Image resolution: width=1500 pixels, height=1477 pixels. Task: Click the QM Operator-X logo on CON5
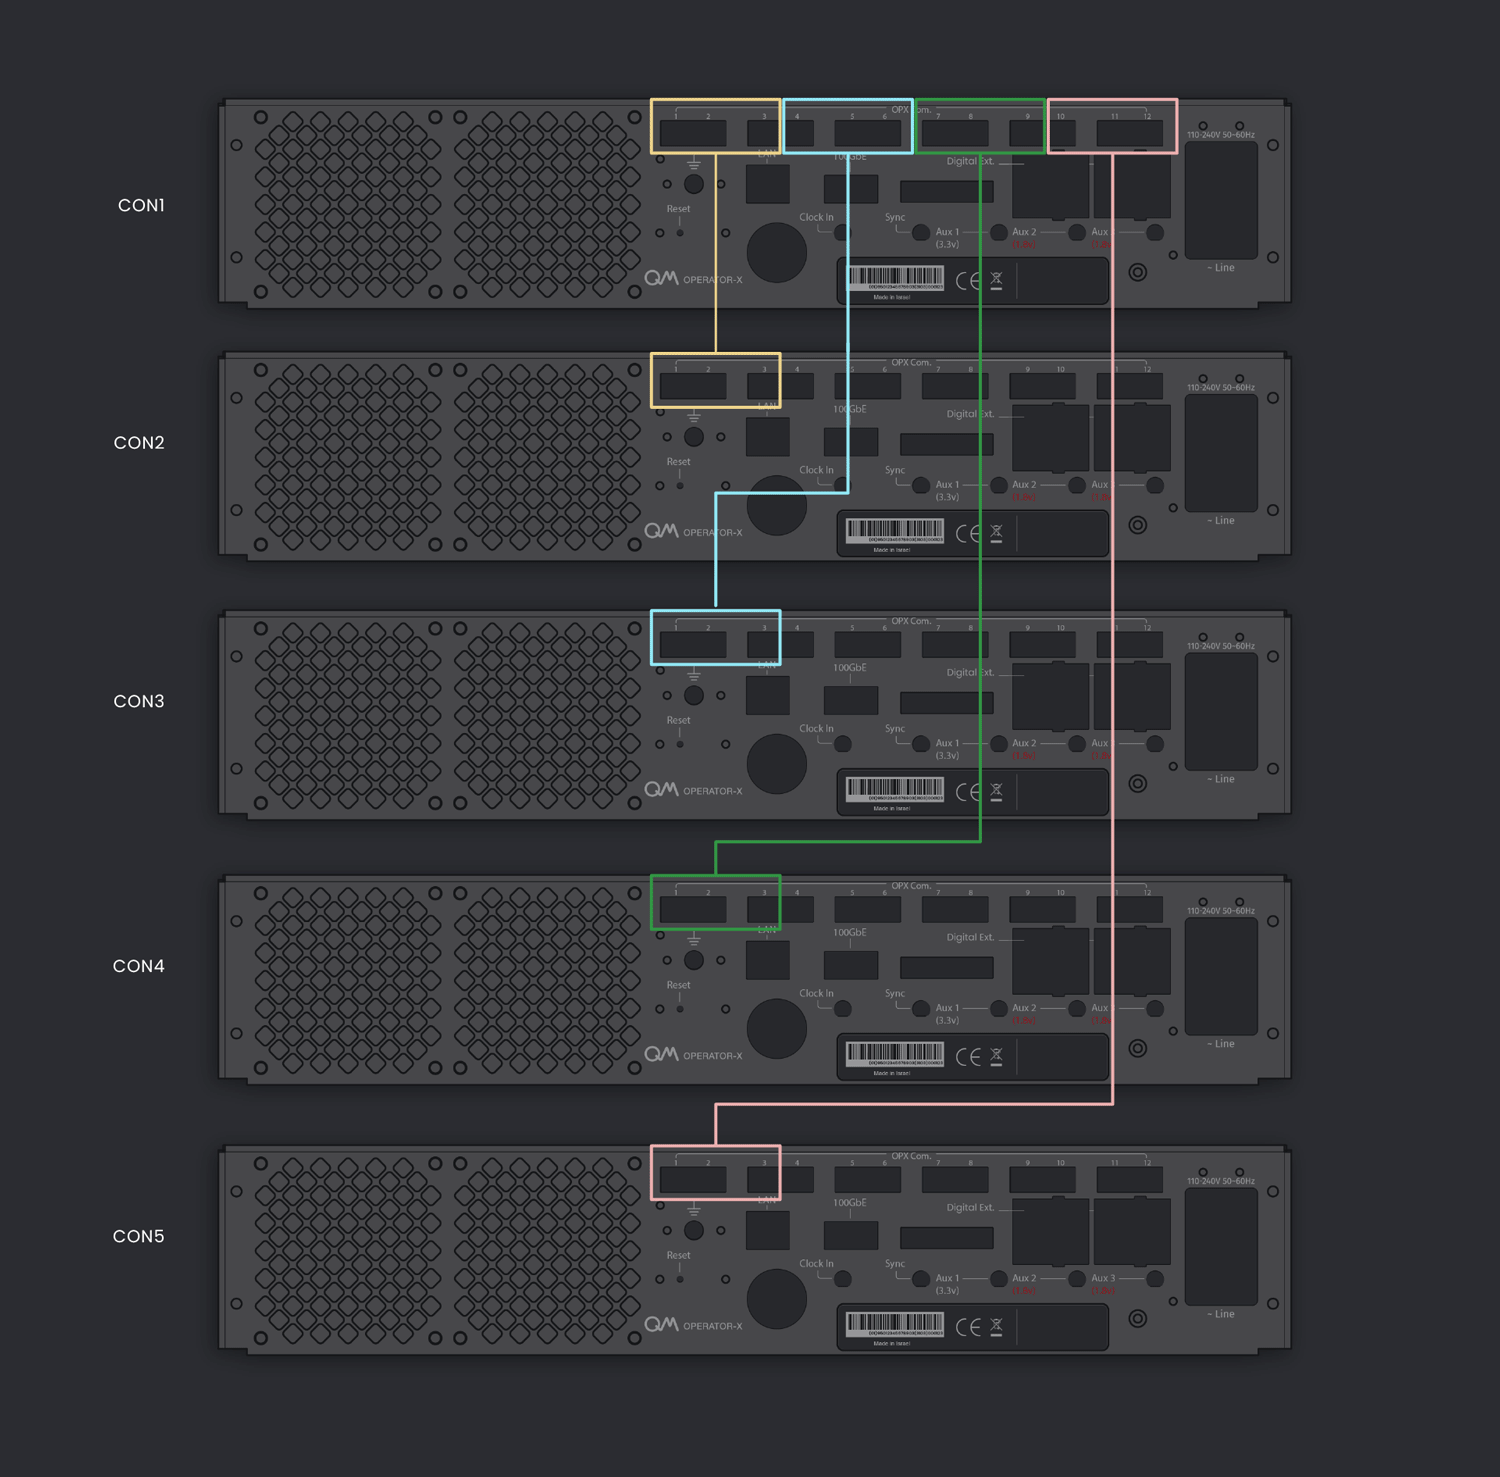[693, 1325]
